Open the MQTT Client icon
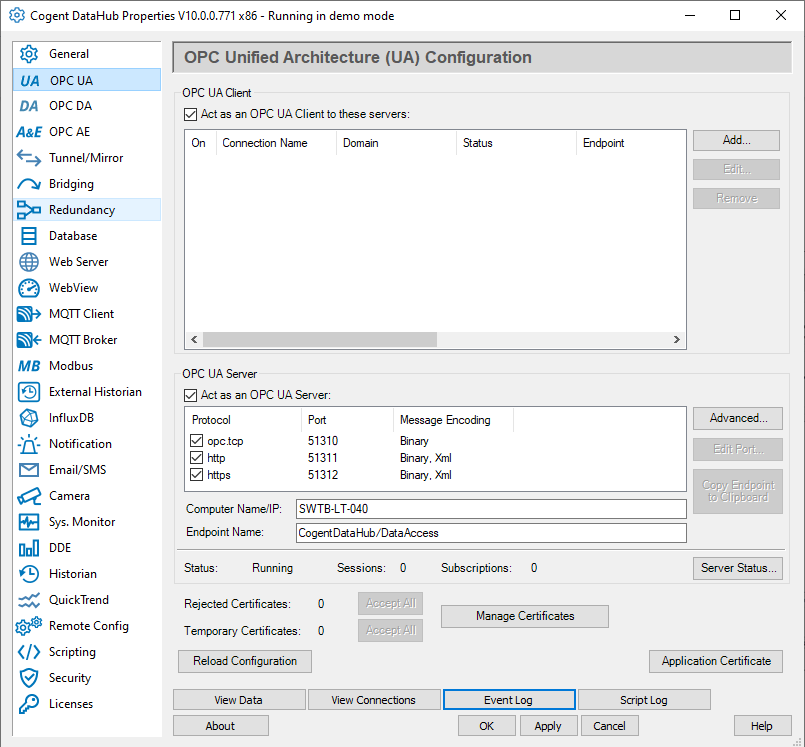This screenshot has width=805, height=747. [29, 314]
